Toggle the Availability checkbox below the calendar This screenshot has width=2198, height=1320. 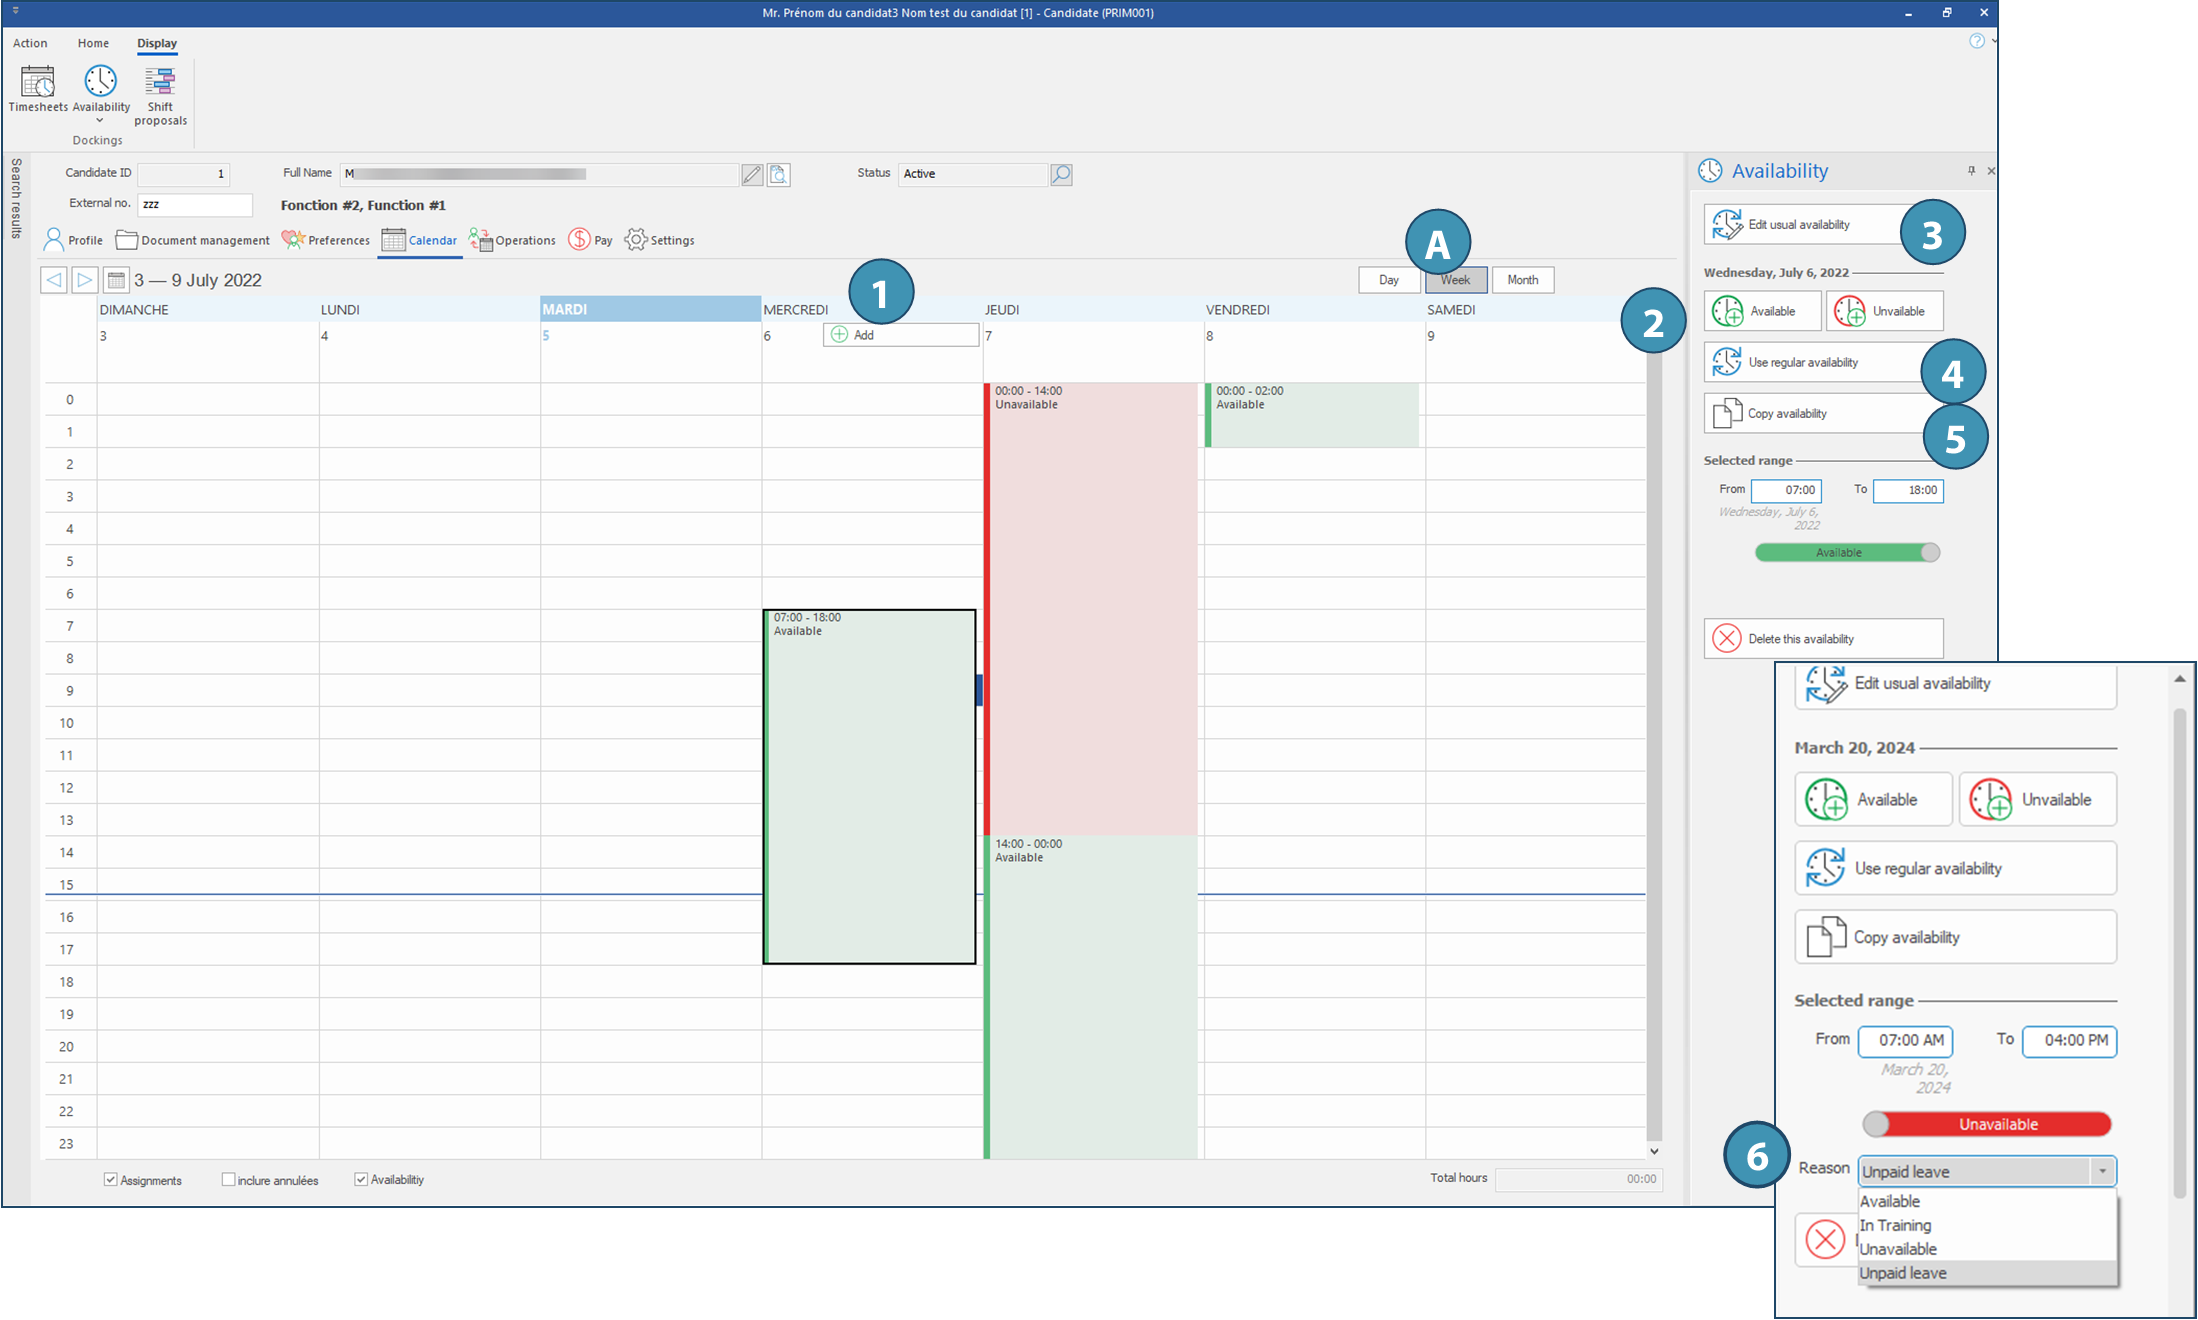361,1180
